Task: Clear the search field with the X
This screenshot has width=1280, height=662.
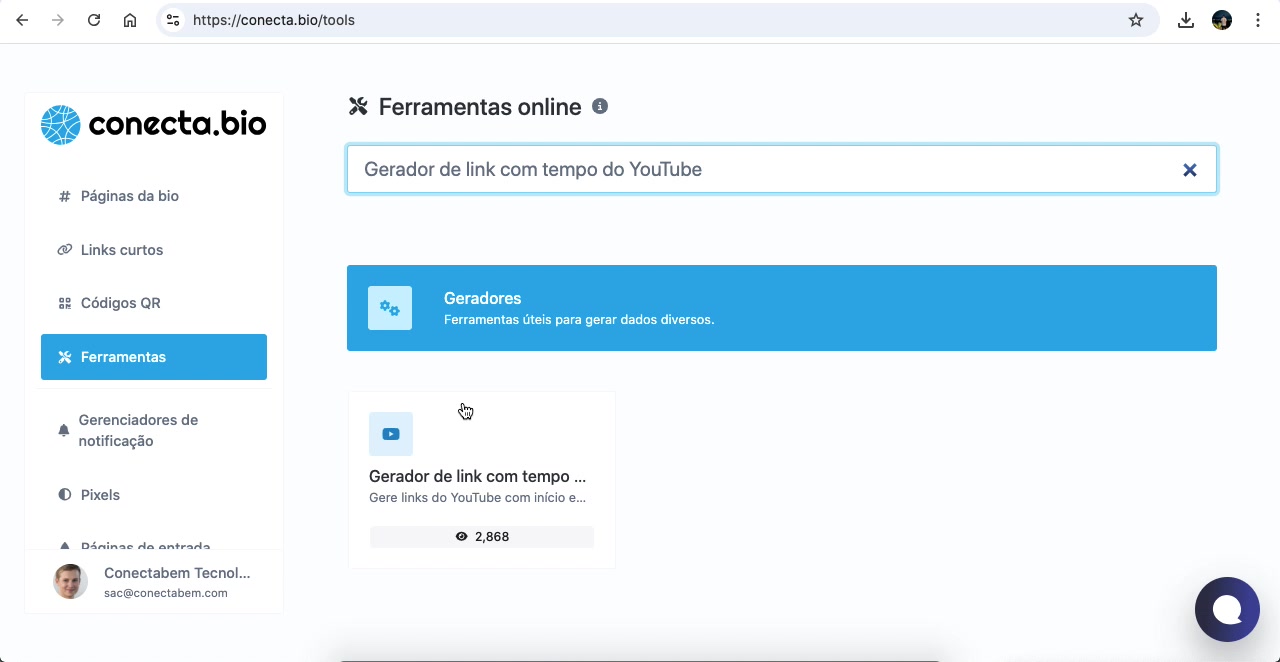Action: 1189,169
